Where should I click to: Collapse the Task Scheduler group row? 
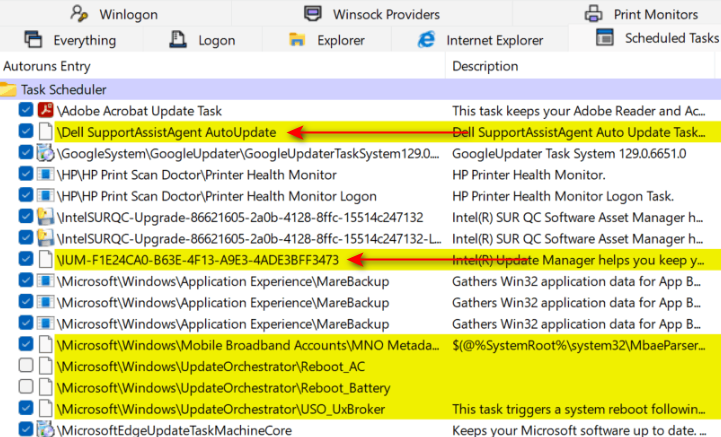360,89
